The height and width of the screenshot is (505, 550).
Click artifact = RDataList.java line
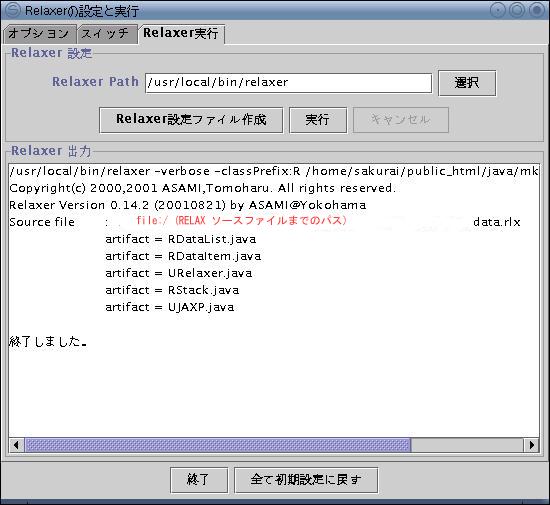[x=181, y=239]
